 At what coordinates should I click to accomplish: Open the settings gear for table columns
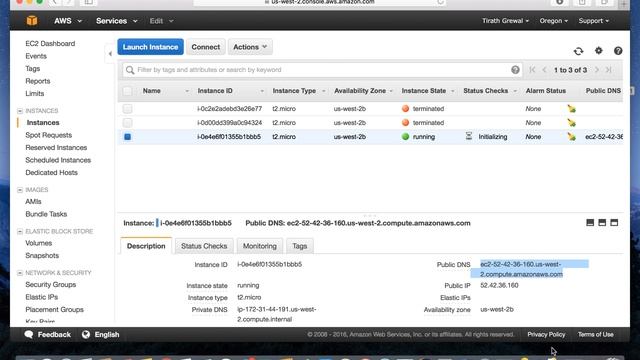click(598, 51)
